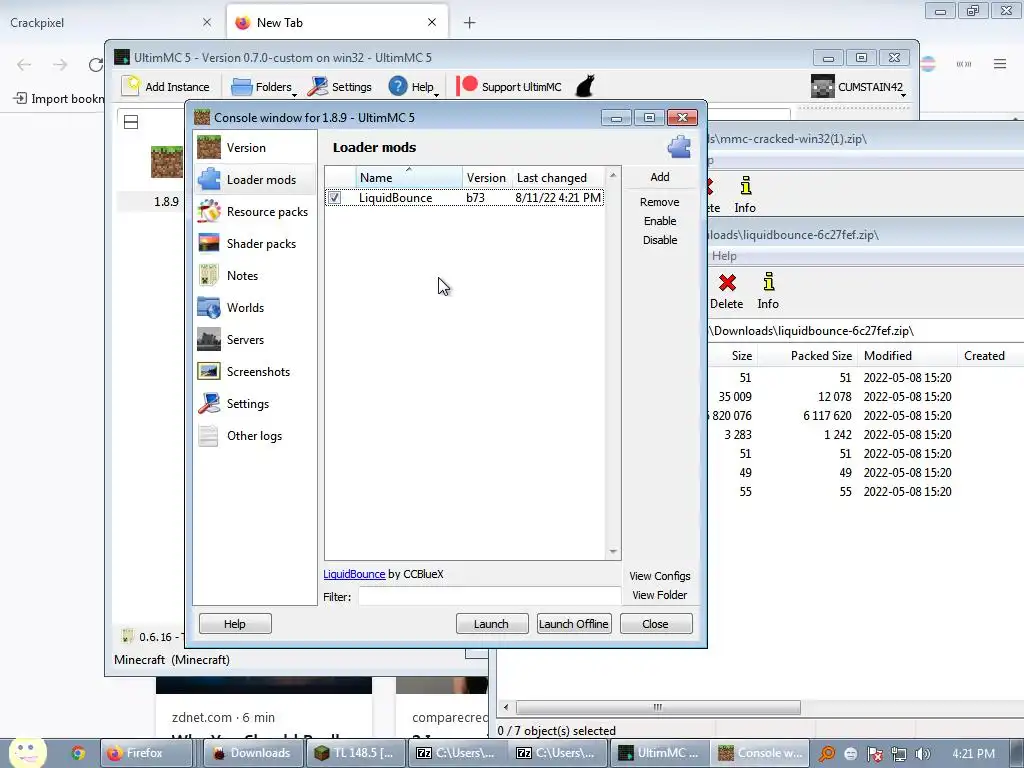Click Disable in the mods panel
The width and height of the screenshot is (1024, 768).
(660, 240)
